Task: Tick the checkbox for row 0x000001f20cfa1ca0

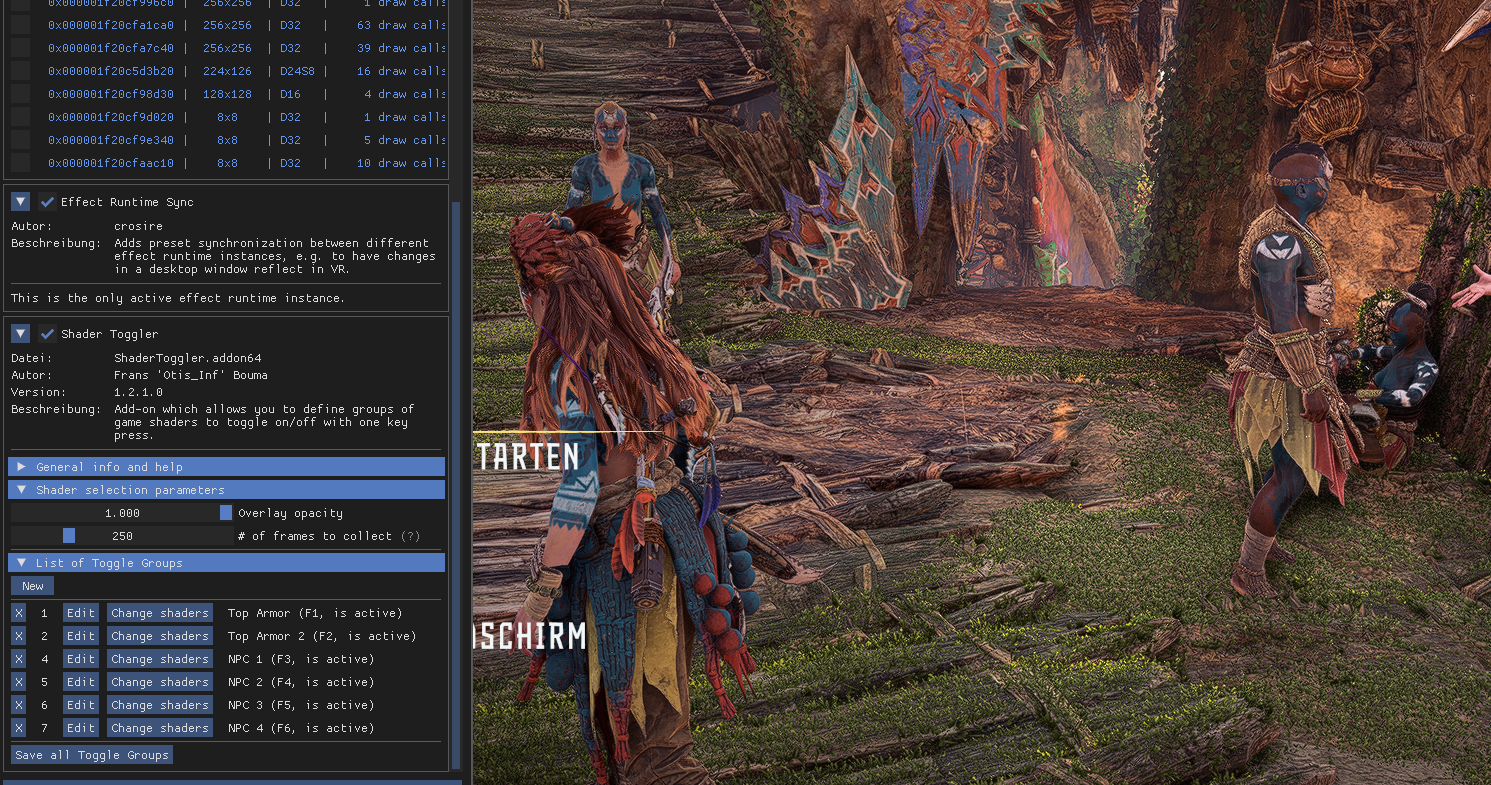Action: pos(20,25)
